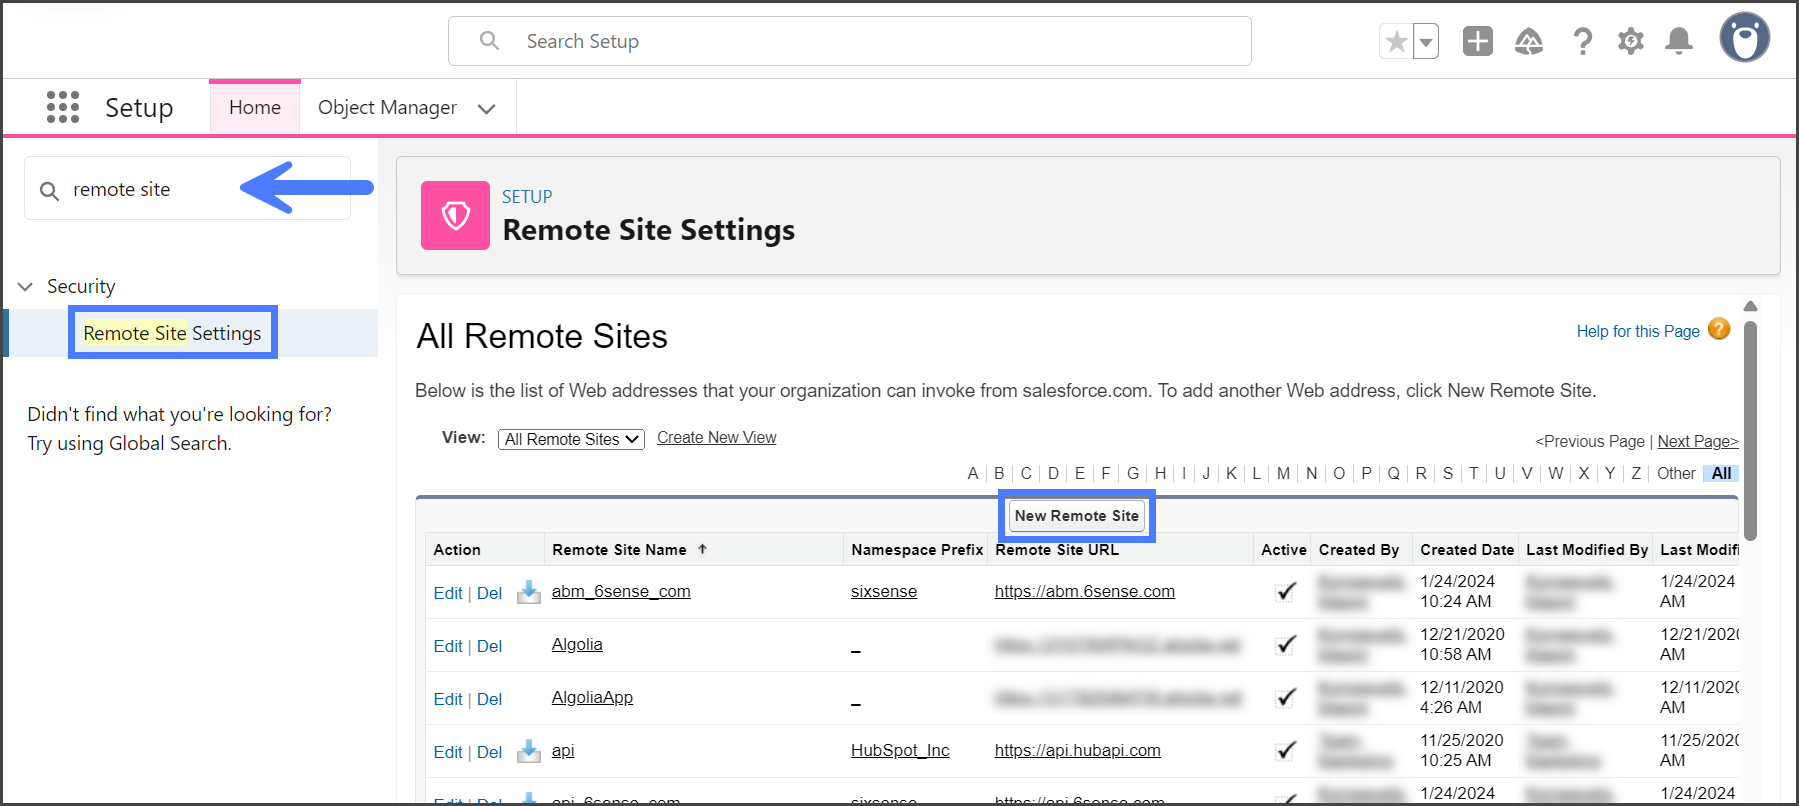Click the user avatar profile icon
The height and width of the screenshot is (806, 1799).
(1744, 39)
